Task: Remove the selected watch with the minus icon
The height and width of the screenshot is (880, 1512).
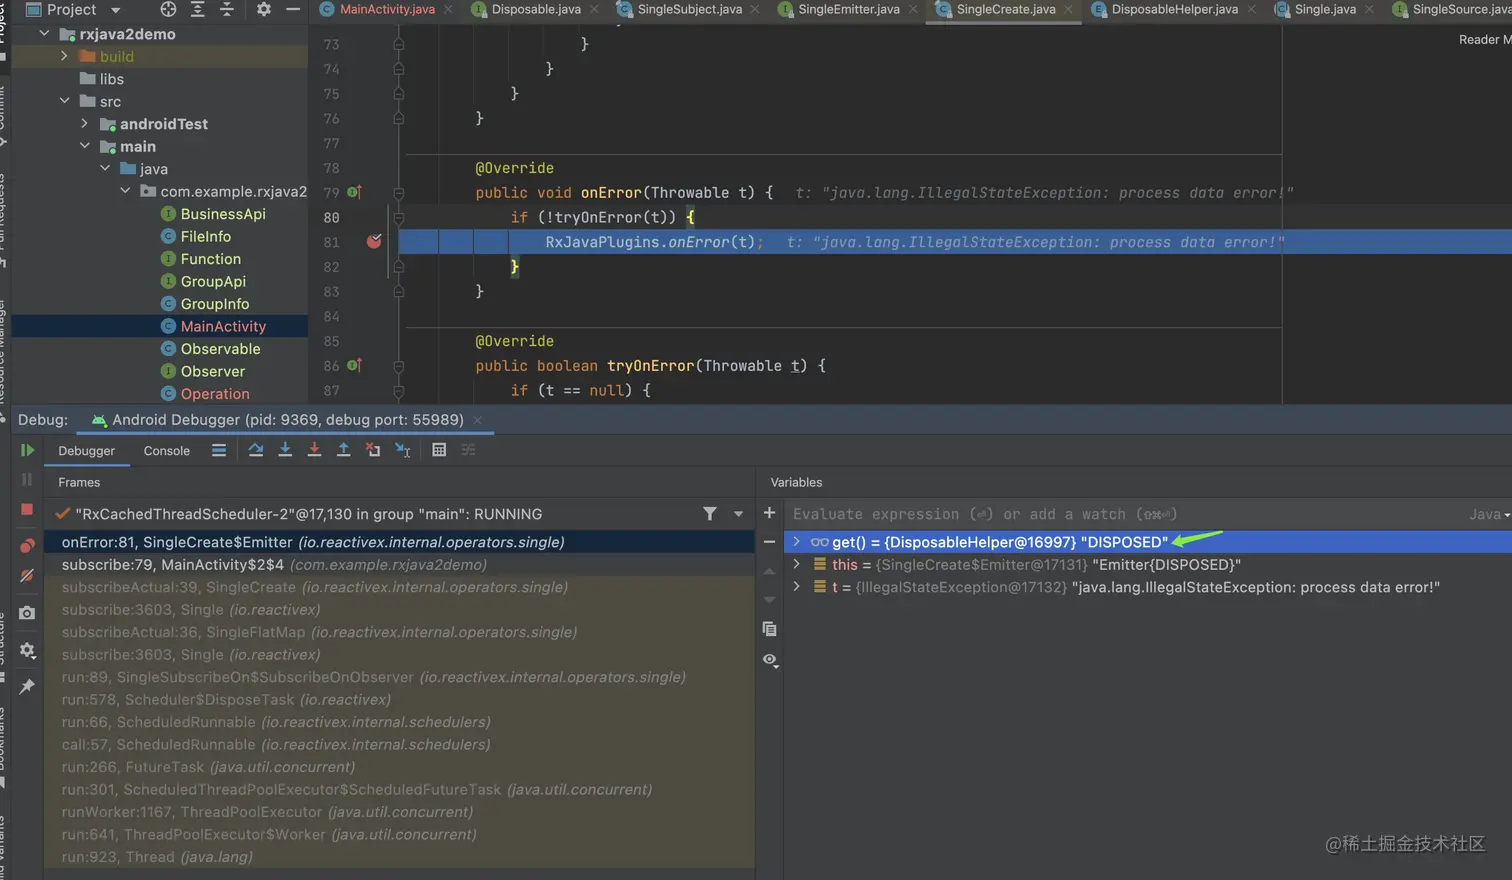Action: point(769,542)
